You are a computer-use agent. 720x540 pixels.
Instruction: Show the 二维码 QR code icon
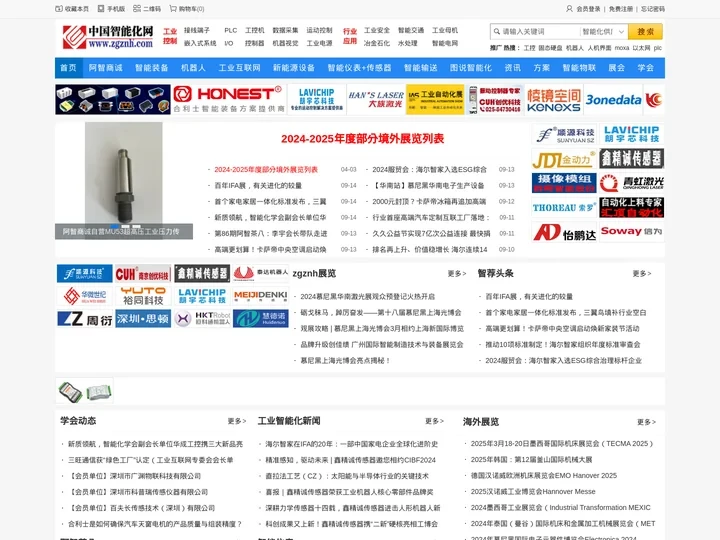click(137, 9)
